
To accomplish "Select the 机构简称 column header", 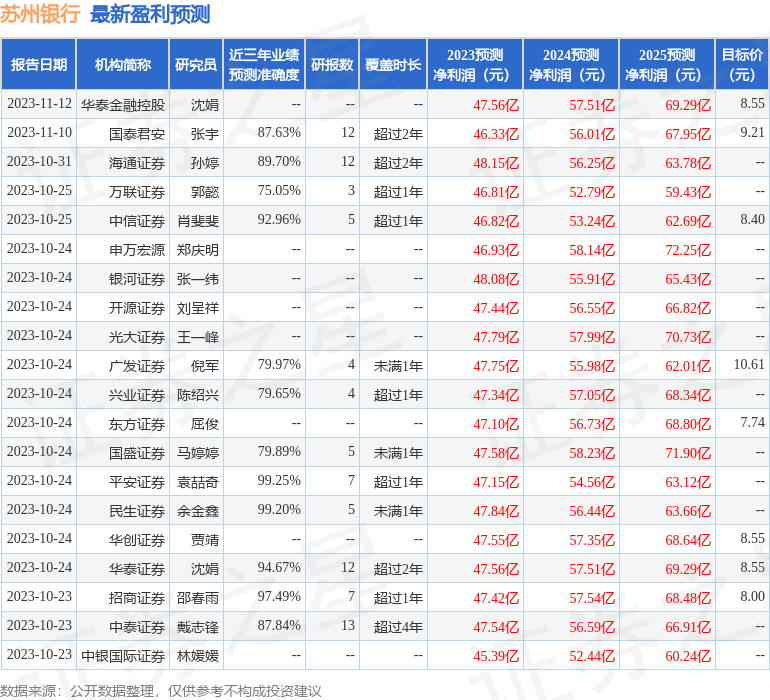I will click(x=123, y=64).
